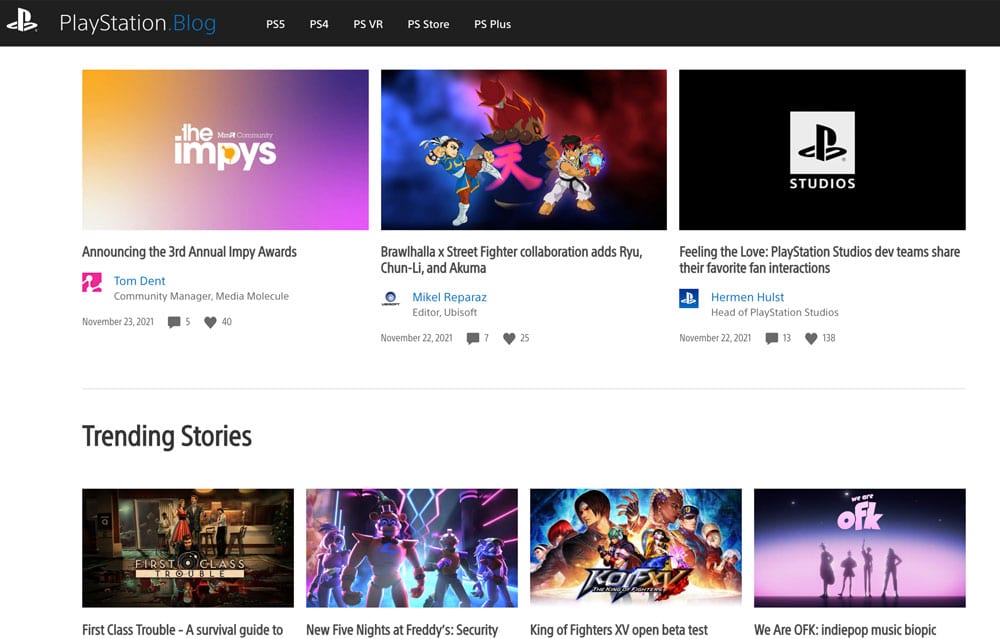The image size is (1000, 639).
Task: Open the Brawlhalla x Street Fighter collaboration article
Action: pos(511,260)
